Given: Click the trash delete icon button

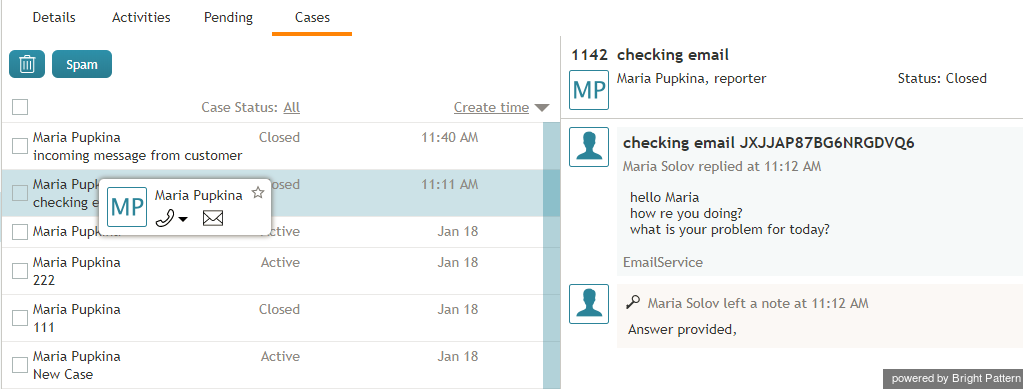Looking at the screenshot, I should [27, 64].
